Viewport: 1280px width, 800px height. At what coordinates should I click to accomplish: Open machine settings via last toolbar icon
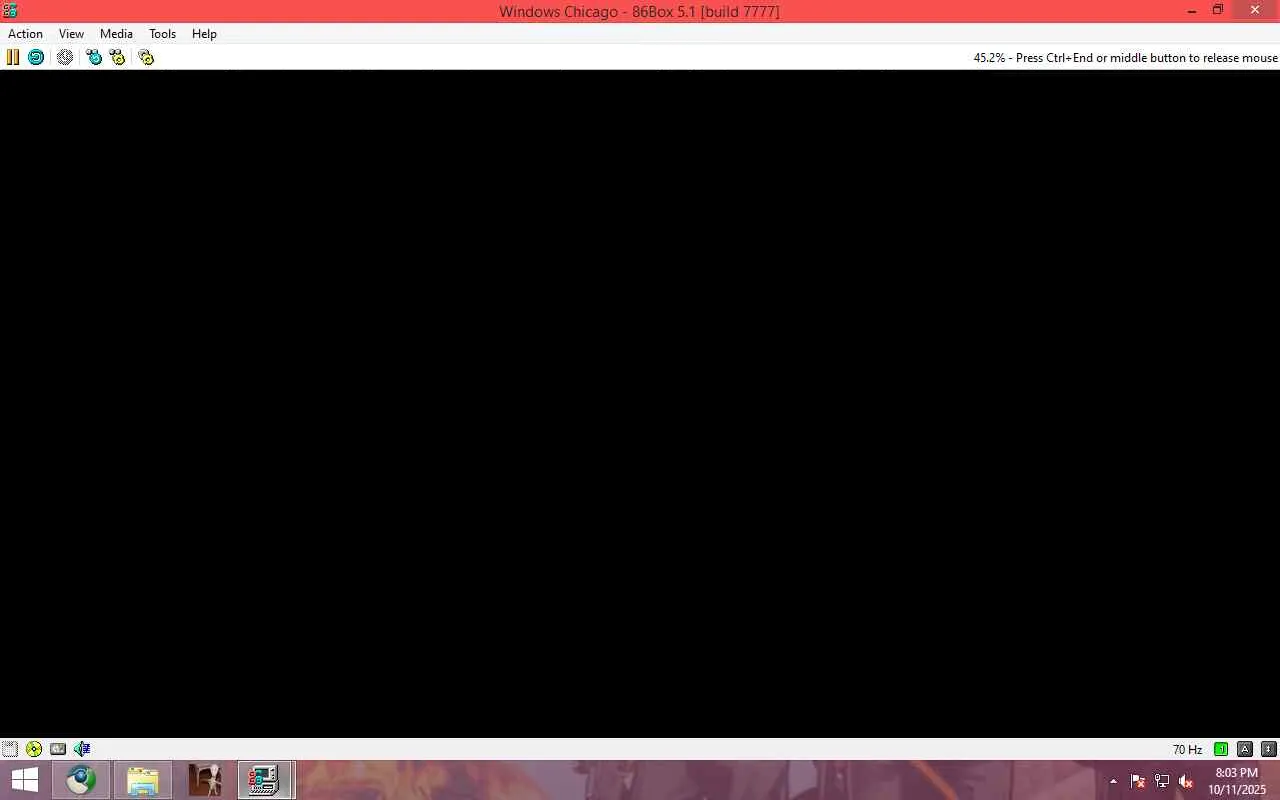click(146, 57)
